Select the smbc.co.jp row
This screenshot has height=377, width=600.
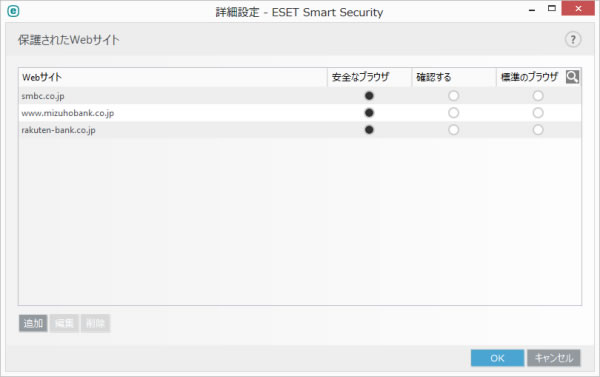point(300,96)
